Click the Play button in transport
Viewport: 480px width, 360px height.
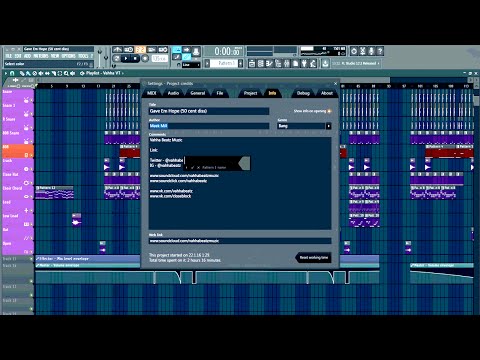point(126,59)
